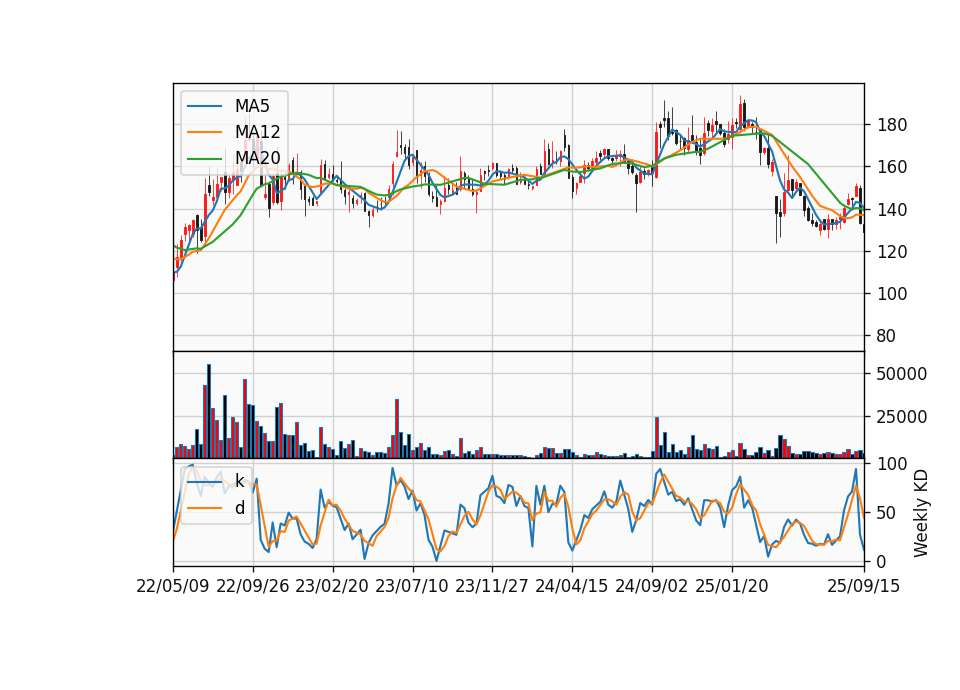Click the 80 price axis label
This screenshot has width=960, height=690.
[886, 336]
